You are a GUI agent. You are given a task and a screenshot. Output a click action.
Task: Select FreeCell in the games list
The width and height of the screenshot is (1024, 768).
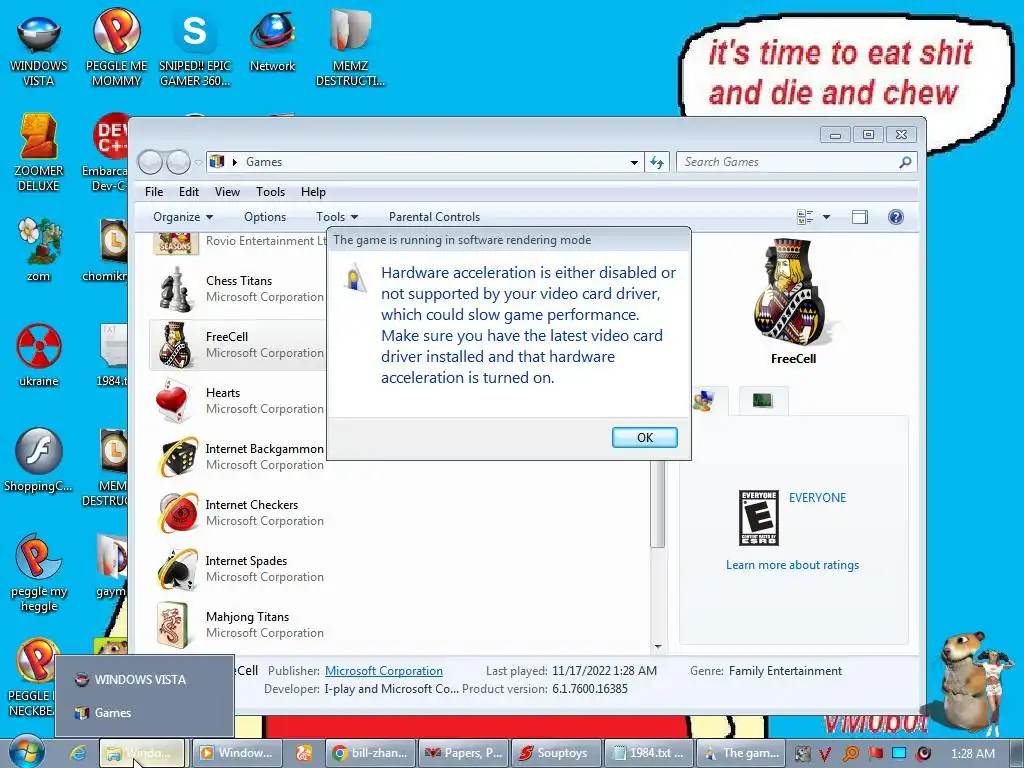238,345
